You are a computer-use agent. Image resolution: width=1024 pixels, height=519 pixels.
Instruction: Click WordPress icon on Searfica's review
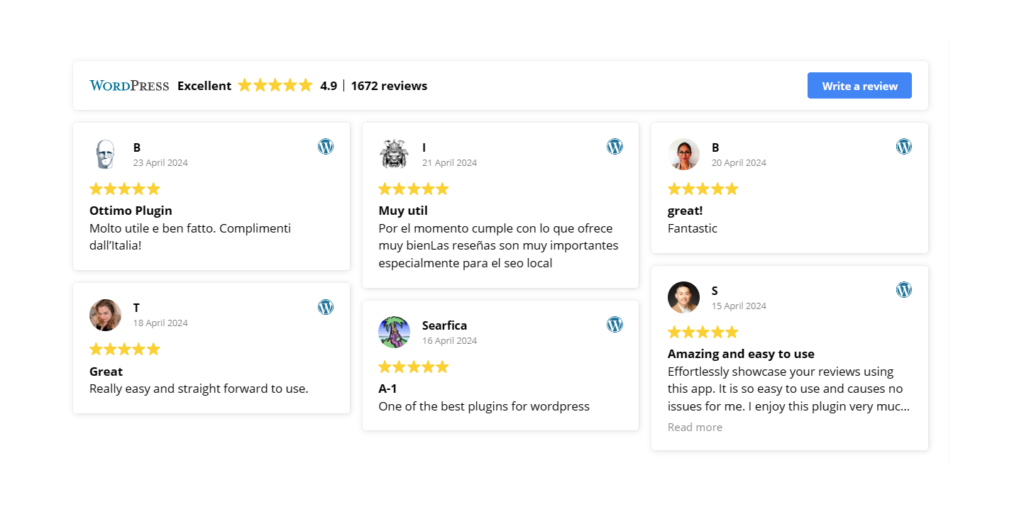pyautogui.click(x=614, y=325)
